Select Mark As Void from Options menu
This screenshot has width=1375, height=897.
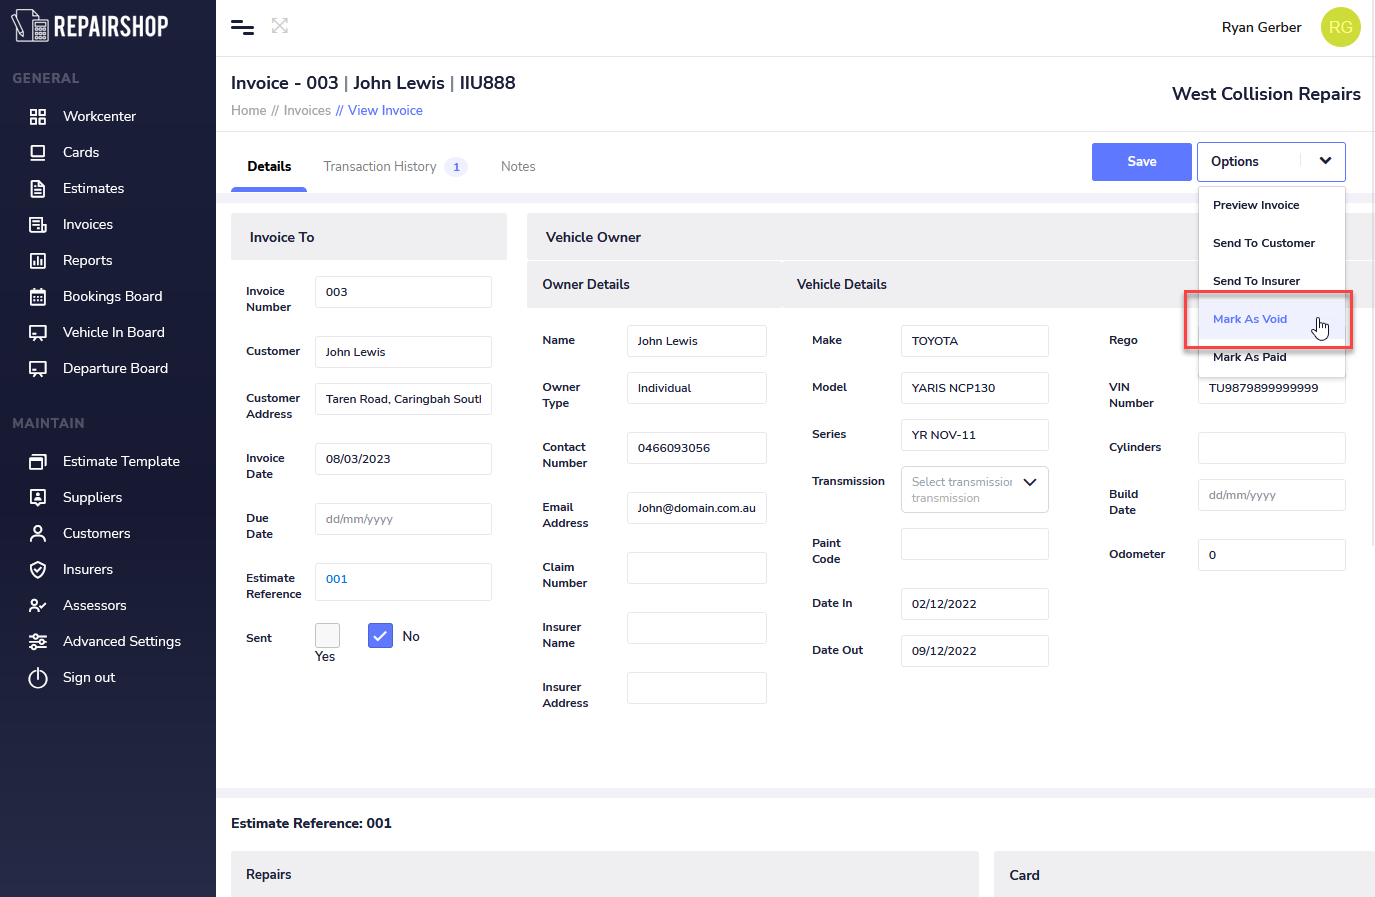(1250, 319)
